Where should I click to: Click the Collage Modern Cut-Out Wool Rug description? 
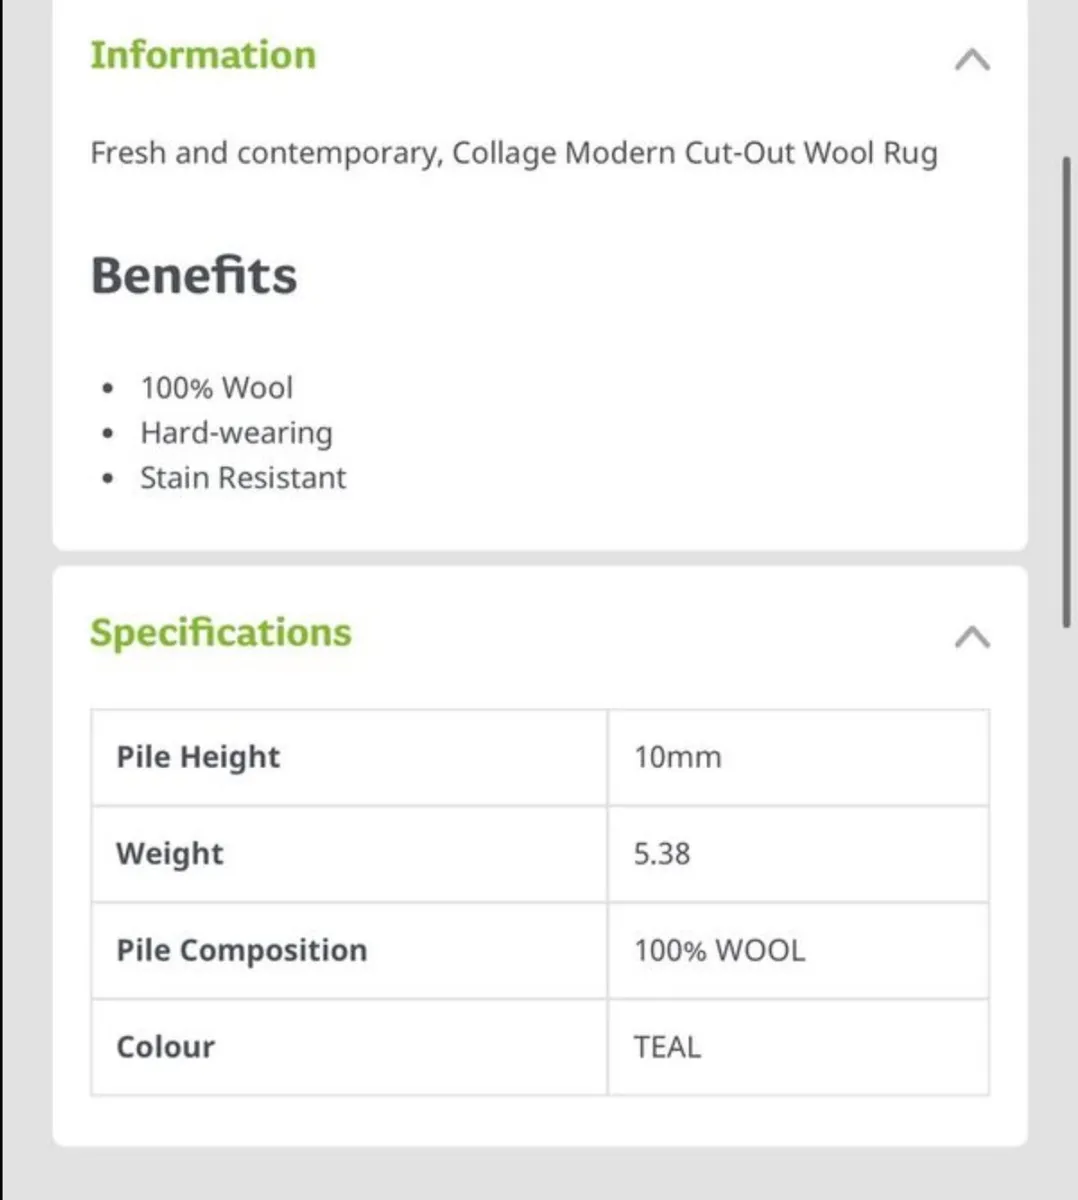point(514,153)
